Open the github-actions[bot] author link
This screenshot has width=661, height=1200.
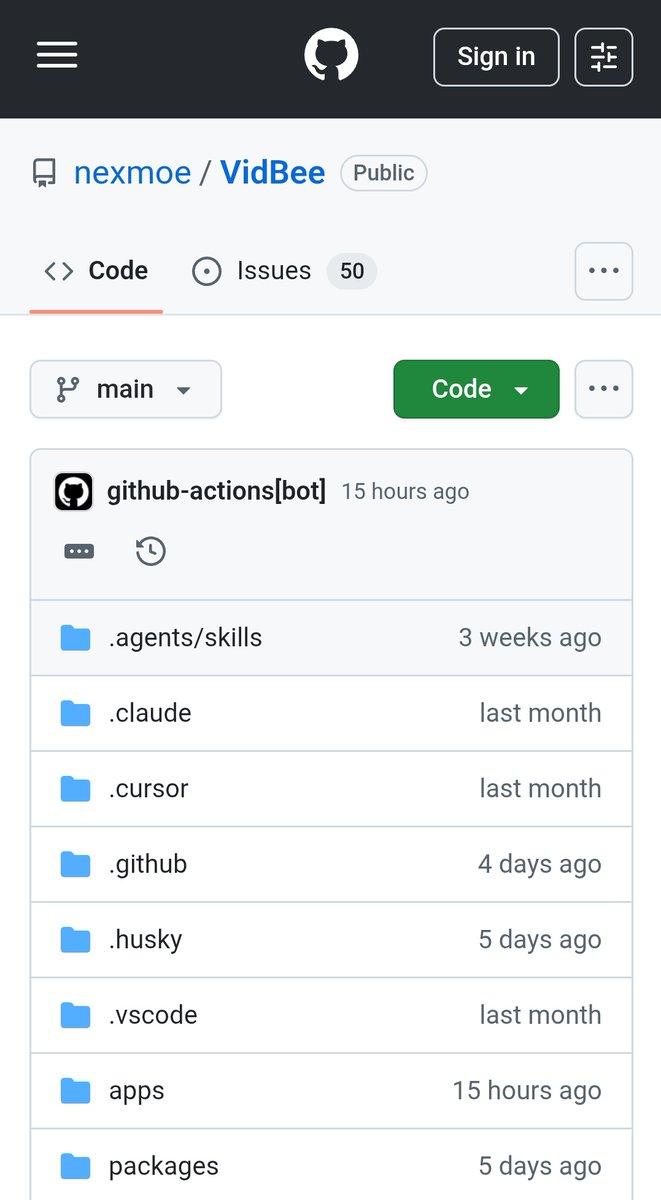click(216, 491)
